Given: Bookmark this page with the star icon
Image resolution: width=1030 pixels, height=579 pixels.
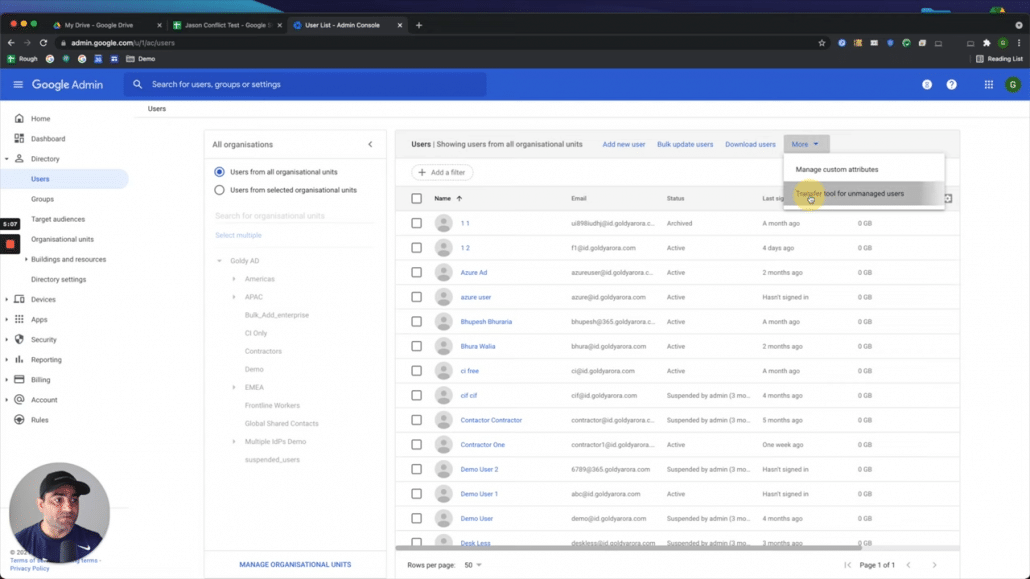Looking at the screenshot, I should (822, 43).
